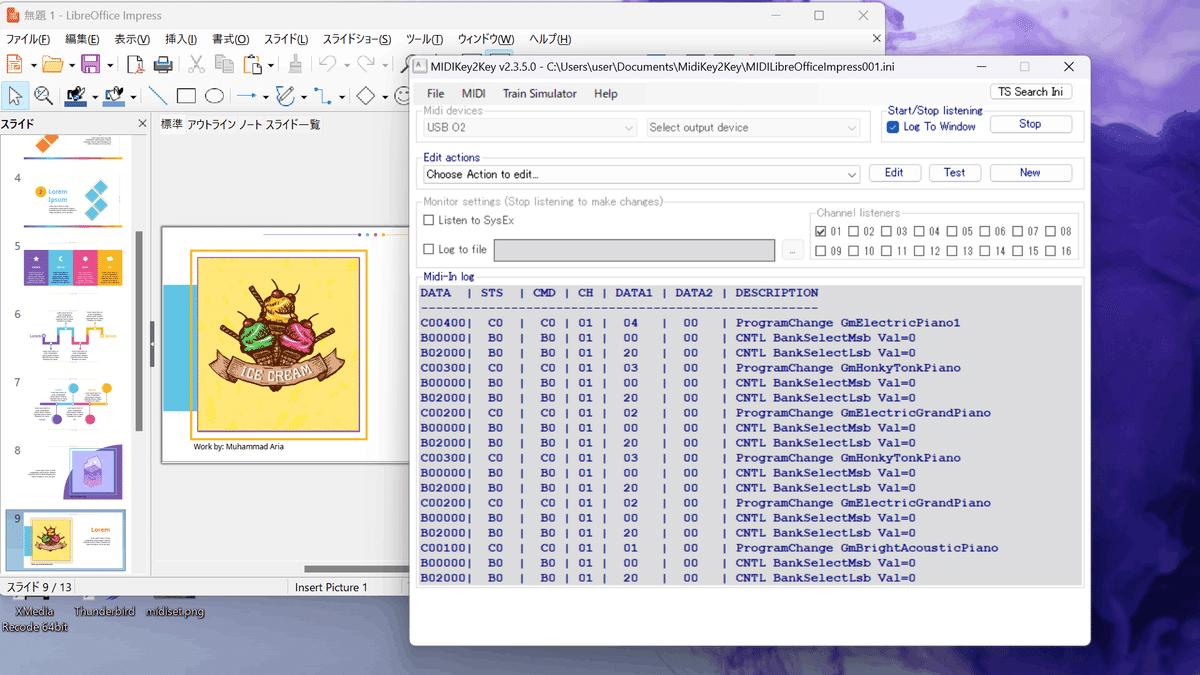1200x675 pixels.
Task: Expand the Fill Color dropdown arrow
Action: [131, 97]
